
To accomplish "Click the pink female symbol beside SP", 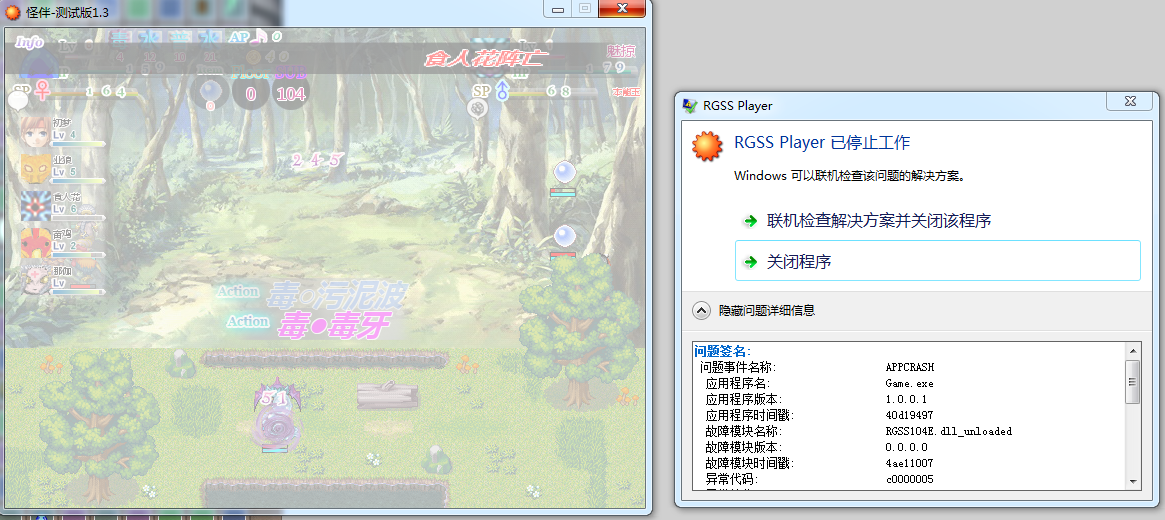I will tap(42, 91).
